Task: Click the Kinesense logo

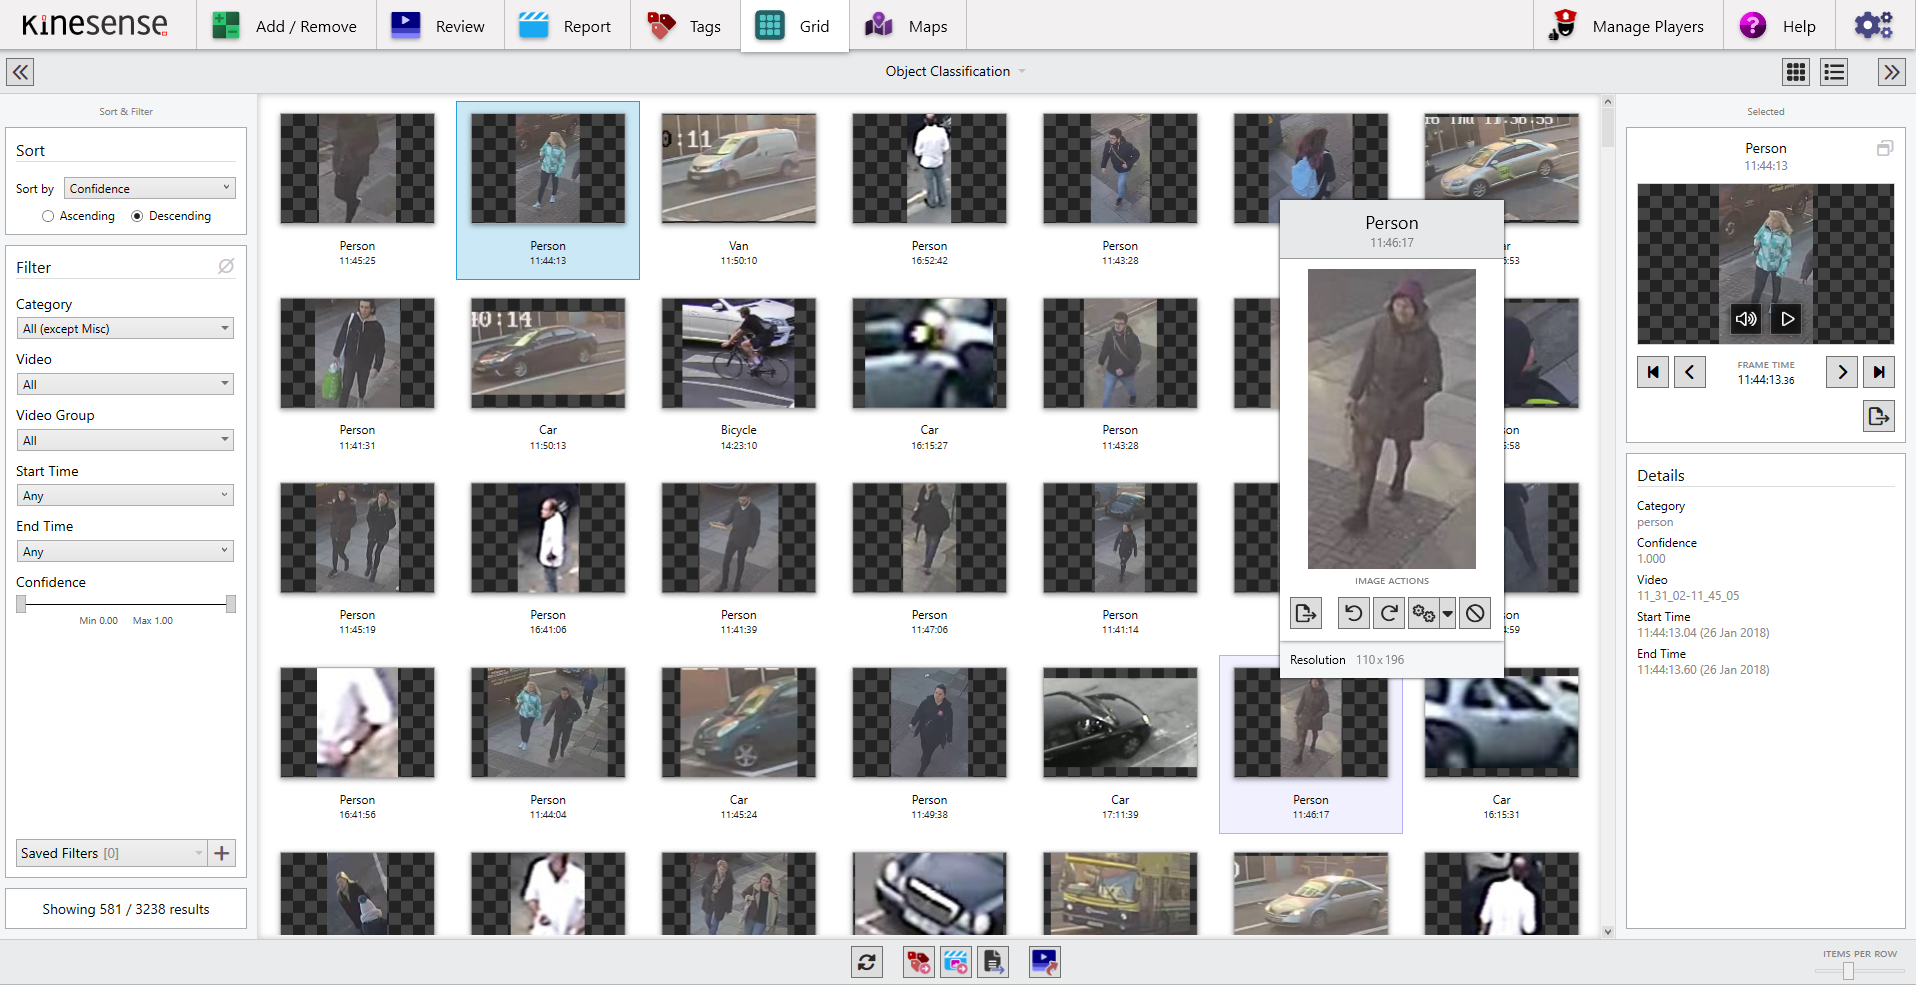Action: (95, 24)
